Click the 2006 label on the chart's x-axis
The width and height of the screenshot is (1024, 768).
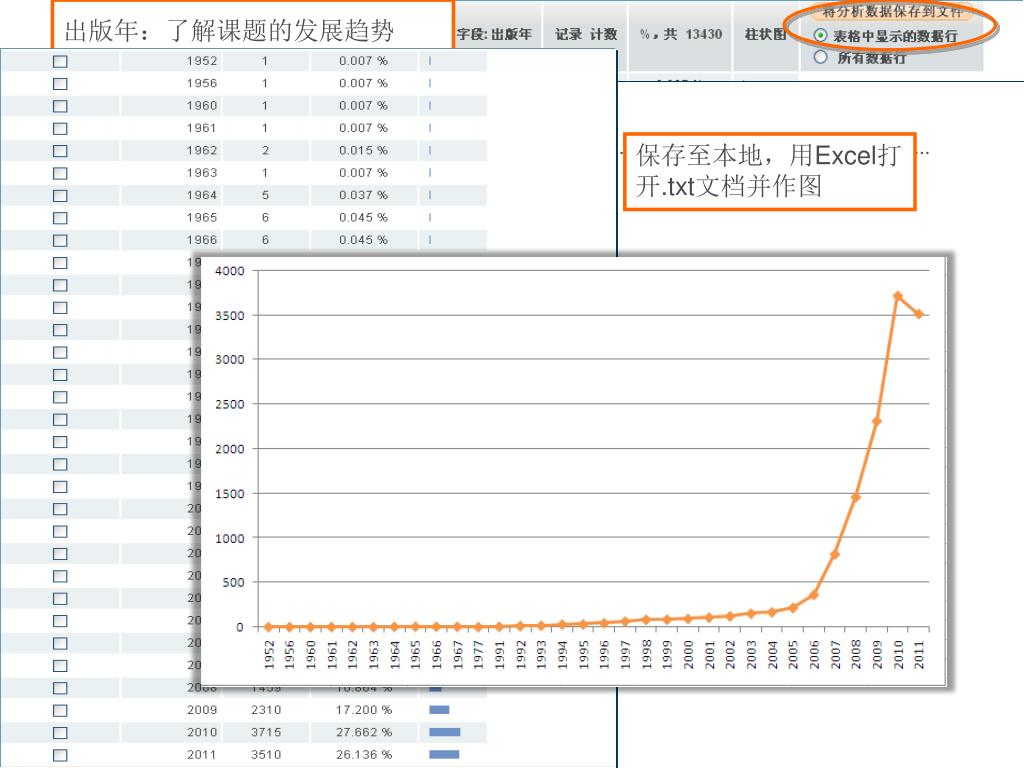pyautogui.click(x=814, y=654)
